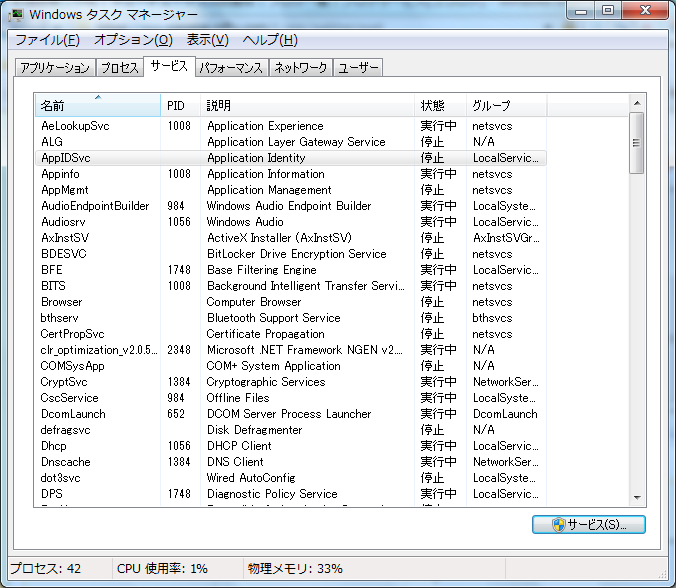Click the AxInstSVGr... group cell
Viewport: 676px width, 588px height.
[506, 238]
